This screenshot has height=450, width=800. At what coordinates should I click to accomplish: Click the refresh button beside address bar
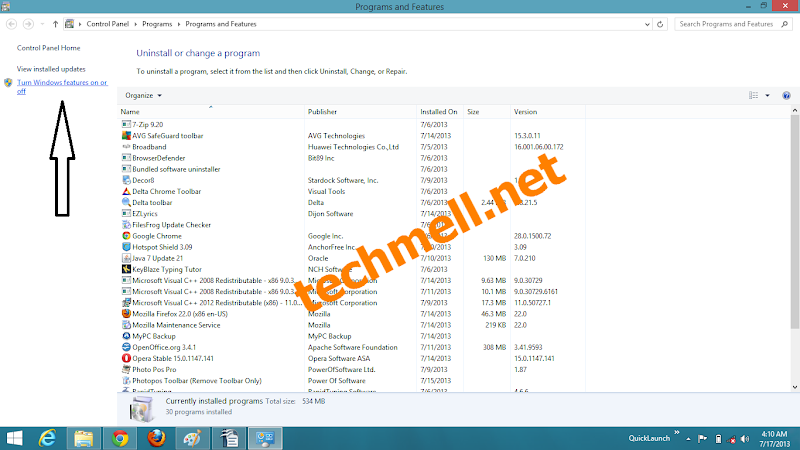(660, 24)
